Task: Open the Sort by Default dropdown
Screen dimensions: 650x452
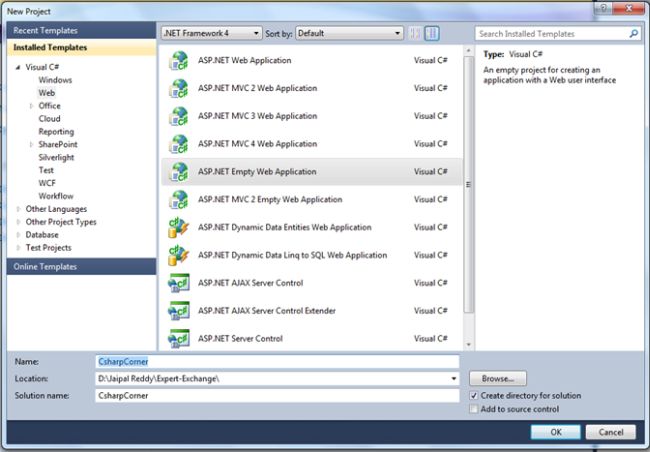Action: pyautogui.click(x=349, y=33)
